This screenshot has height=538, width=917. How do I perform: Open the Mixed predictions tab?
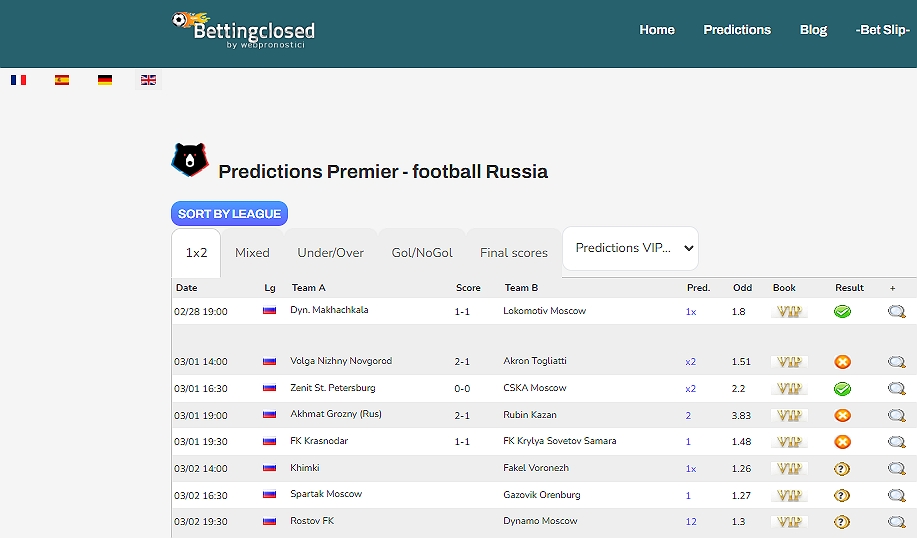[x=252, y=253]
